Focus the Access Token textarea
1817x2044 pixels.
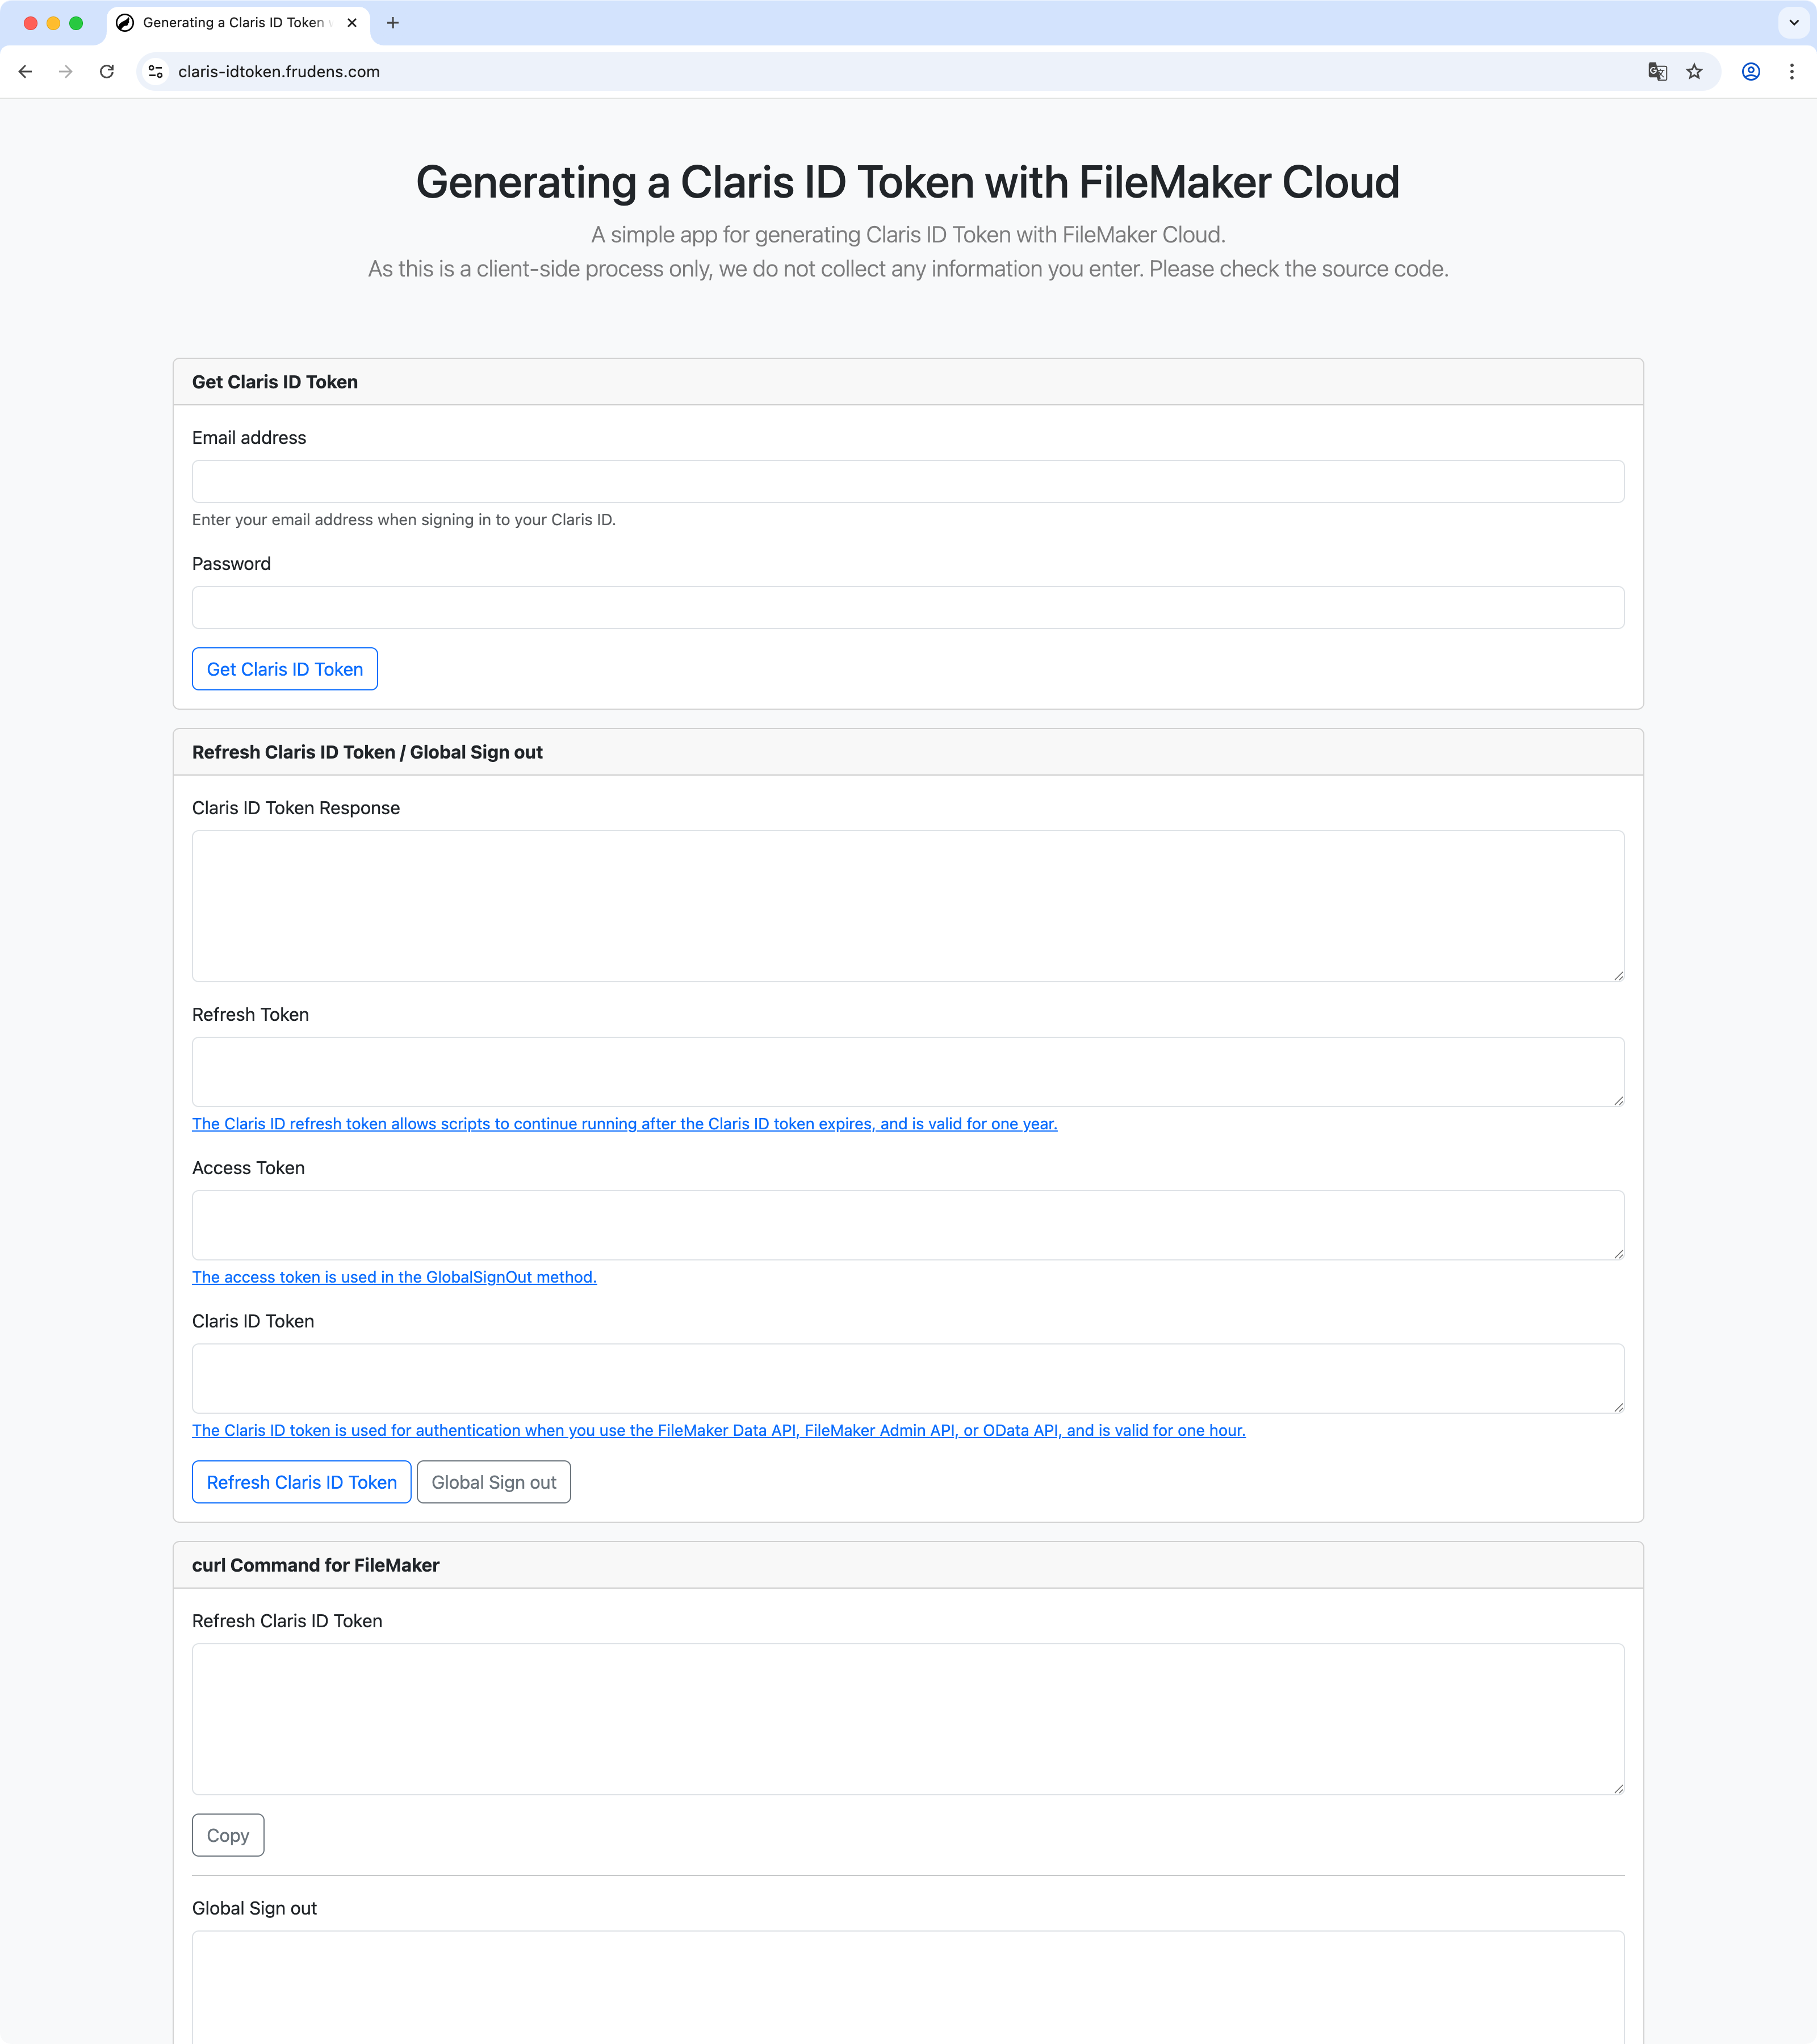908,1225
